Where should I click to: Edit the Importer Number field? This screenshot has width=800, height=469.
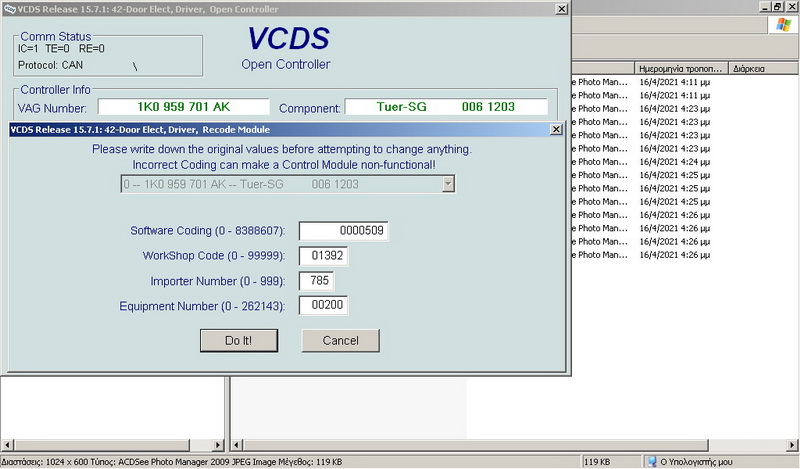point(317,280)
